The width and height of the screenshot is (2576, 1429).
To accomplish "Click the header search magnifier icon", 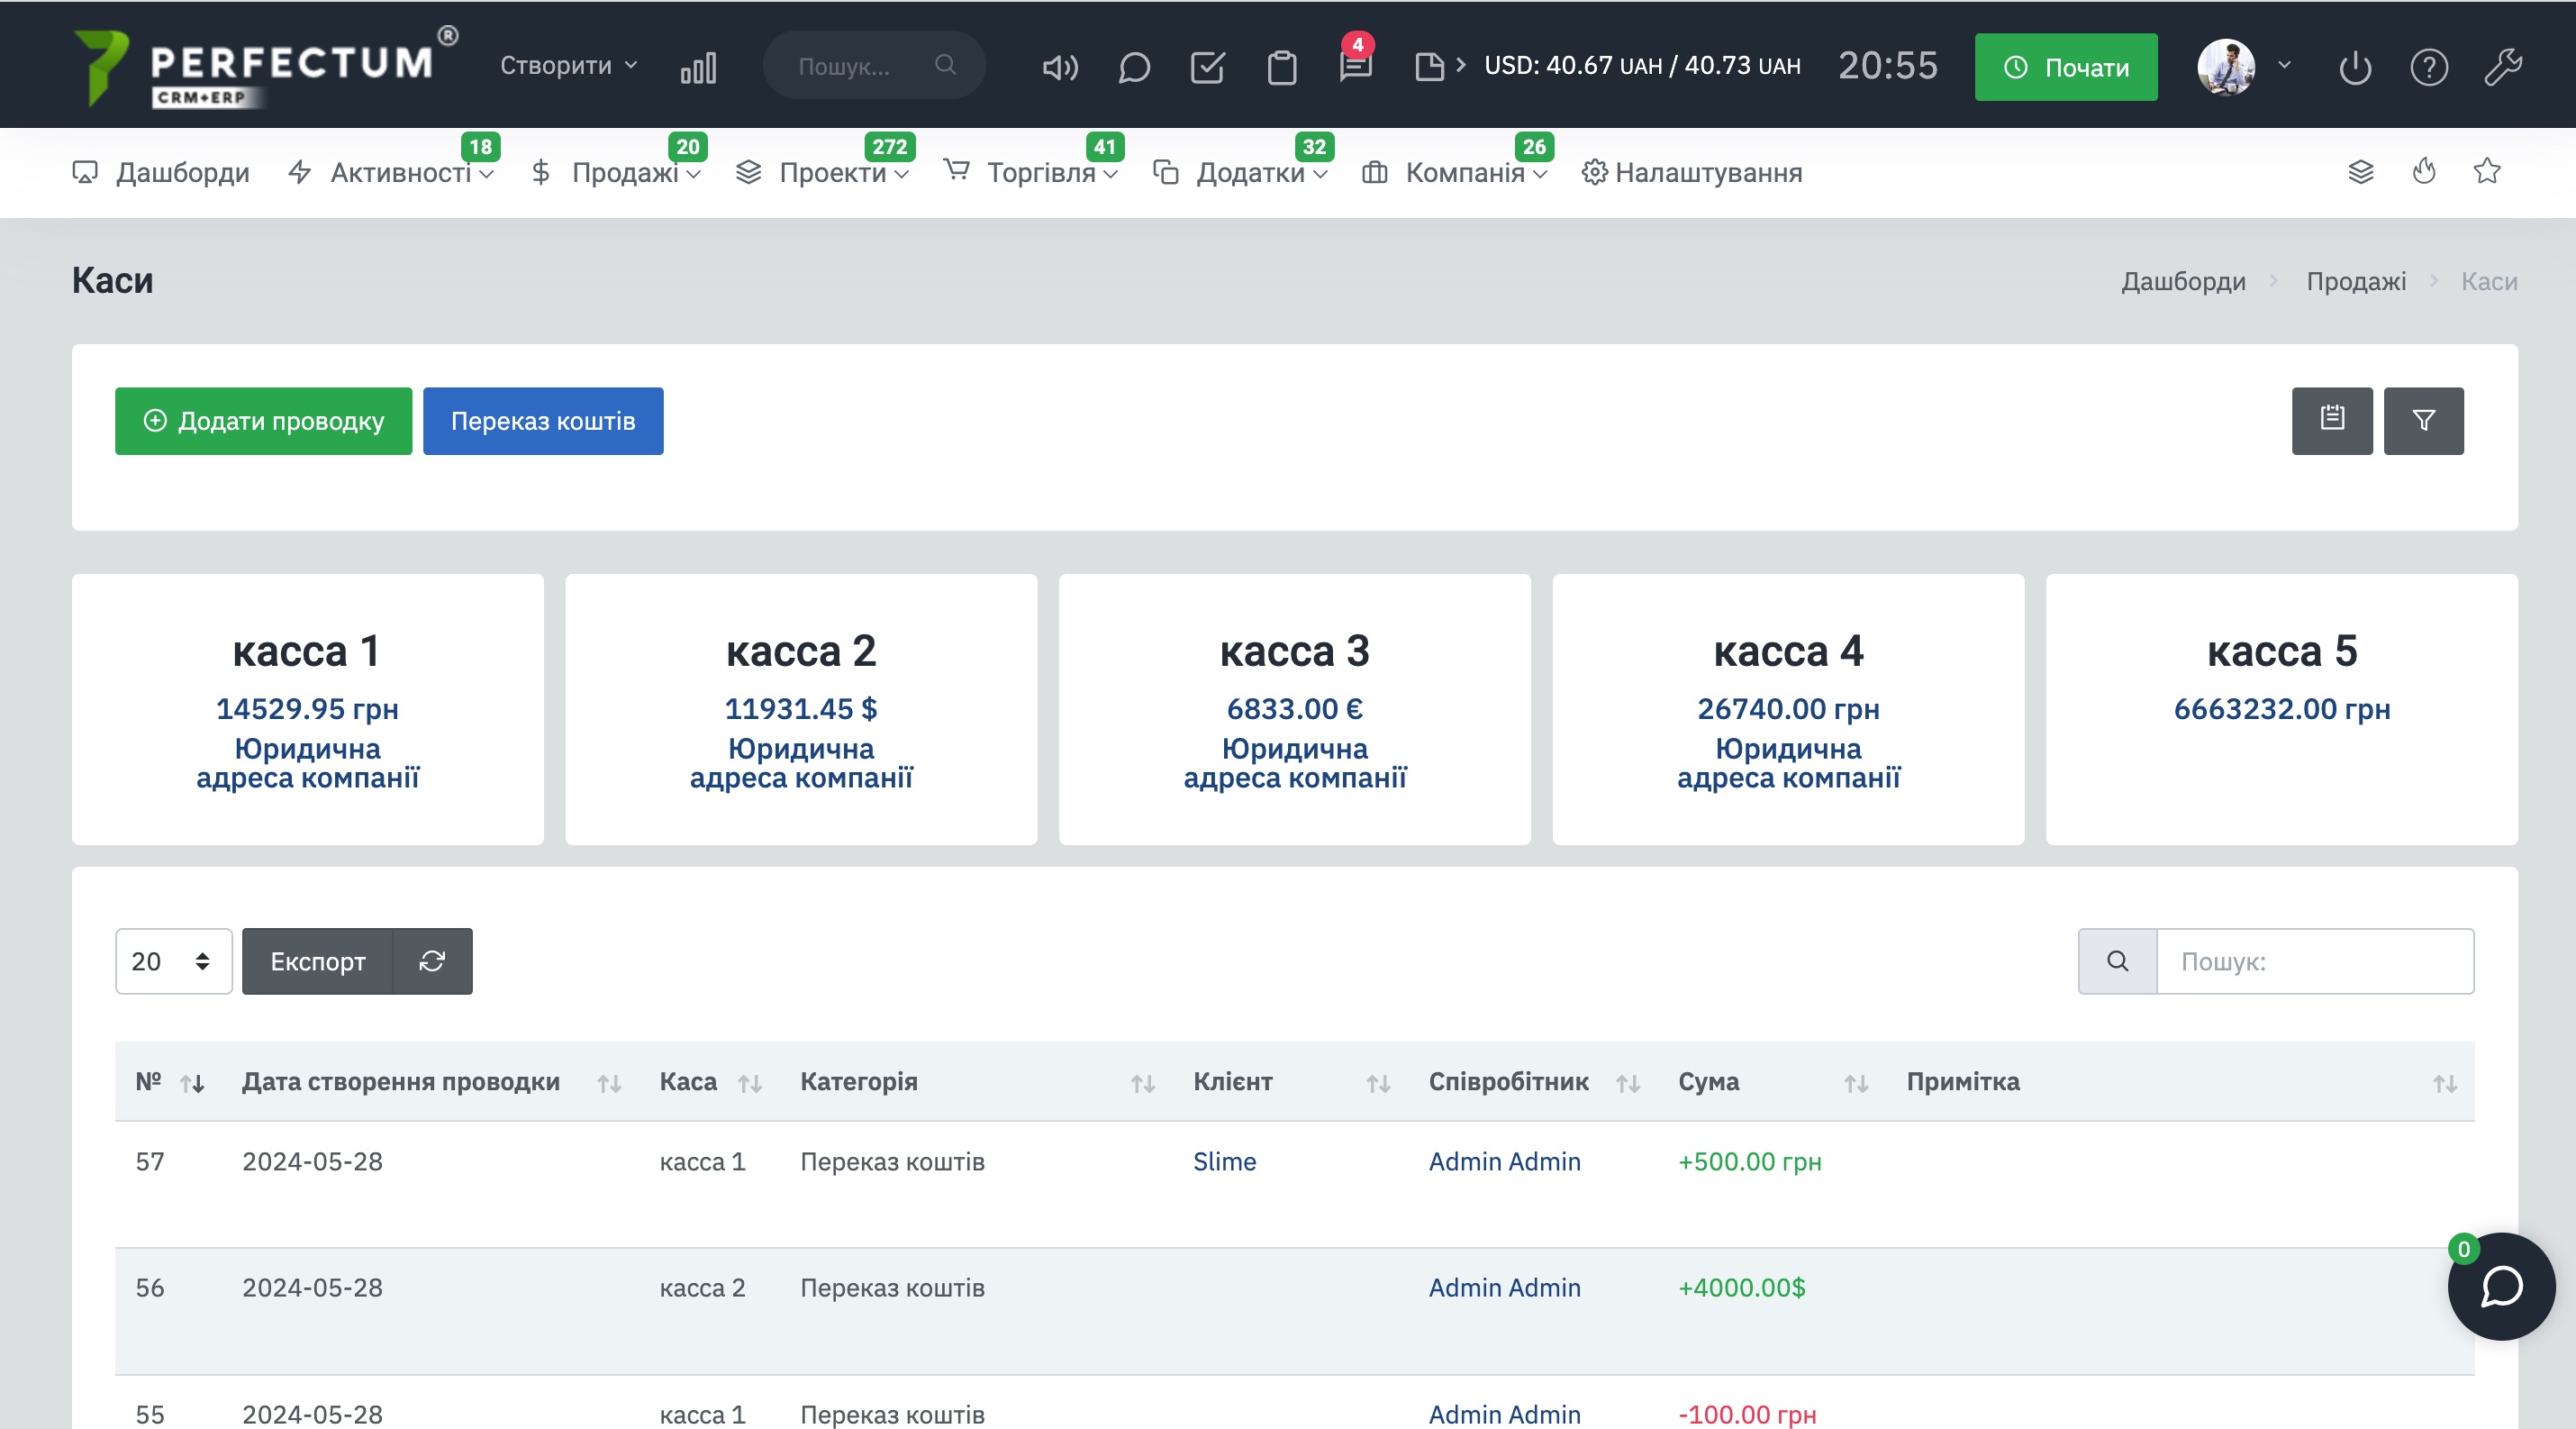I will tap(945, 65).
